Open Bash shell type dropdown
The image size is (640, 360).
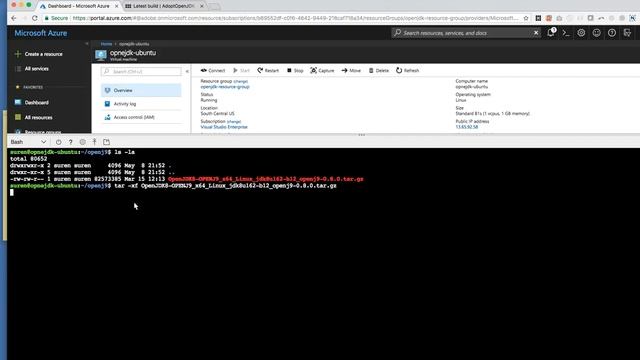(29, 142)
